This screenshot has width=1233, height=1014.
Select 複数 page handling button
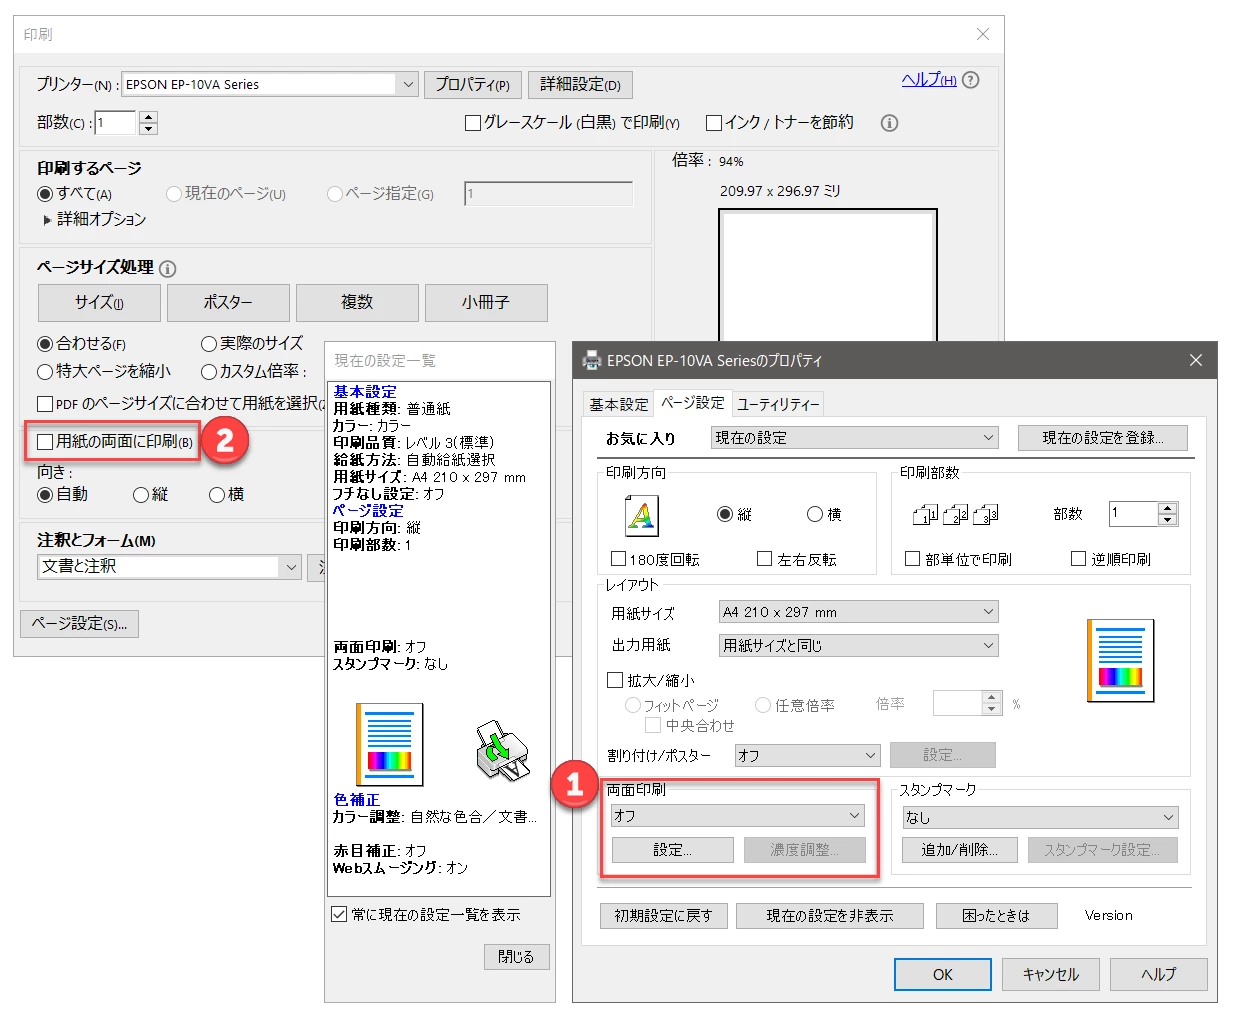pos(357,302)
